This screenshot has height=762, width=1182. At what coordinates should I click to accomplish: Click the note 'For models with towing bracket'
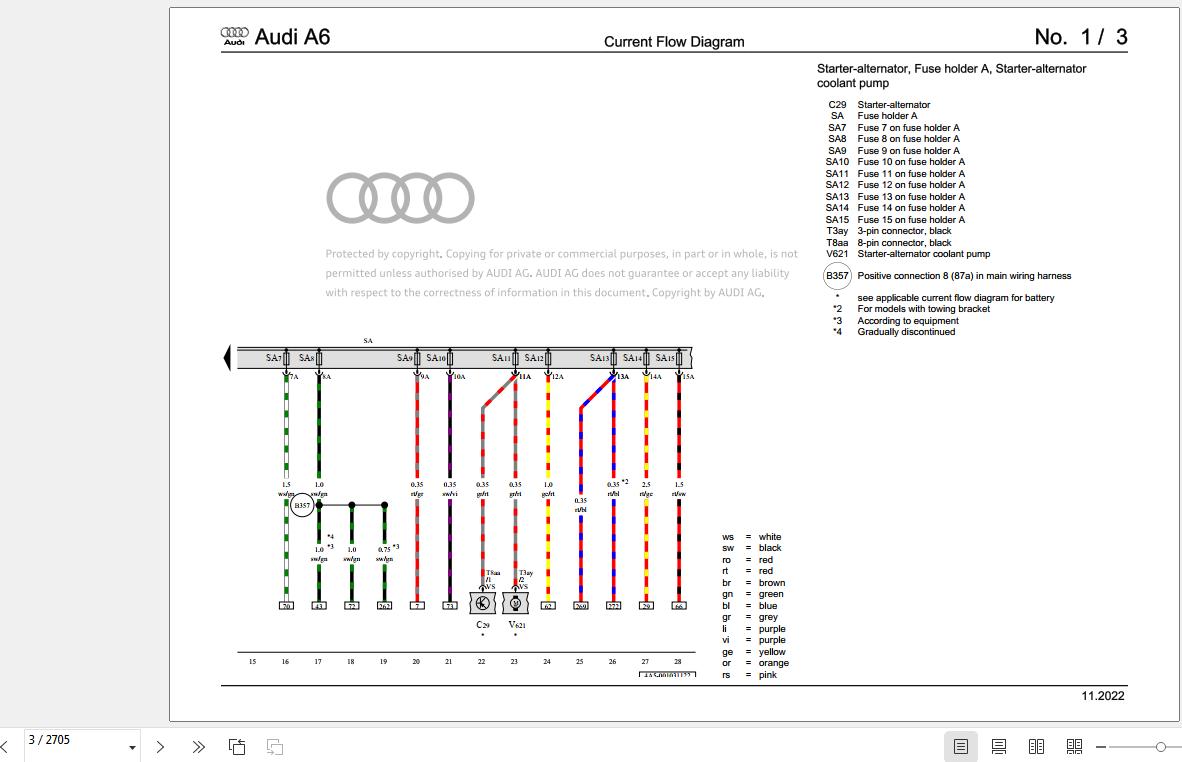pos(923,309)
